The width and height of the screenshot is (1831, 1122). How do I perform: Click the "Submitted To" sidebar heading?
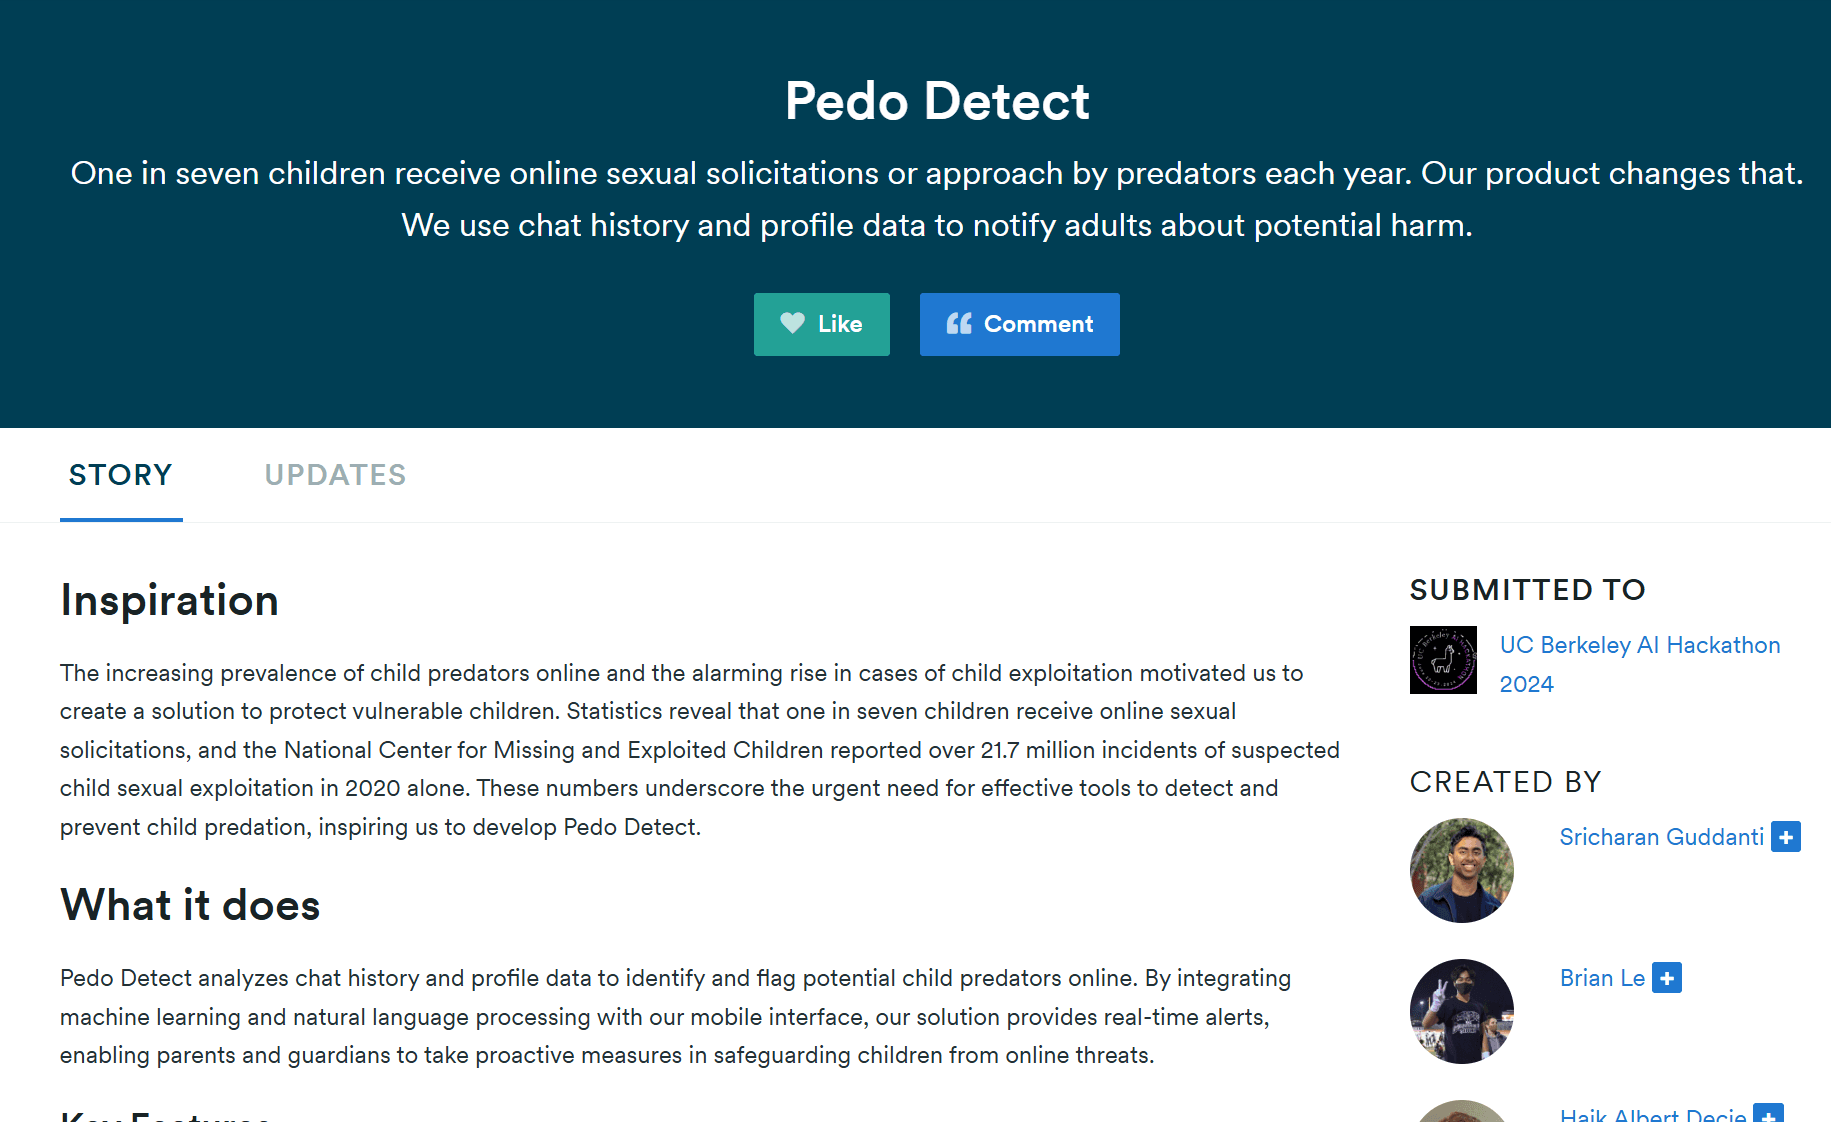(x=1527, y=590)
